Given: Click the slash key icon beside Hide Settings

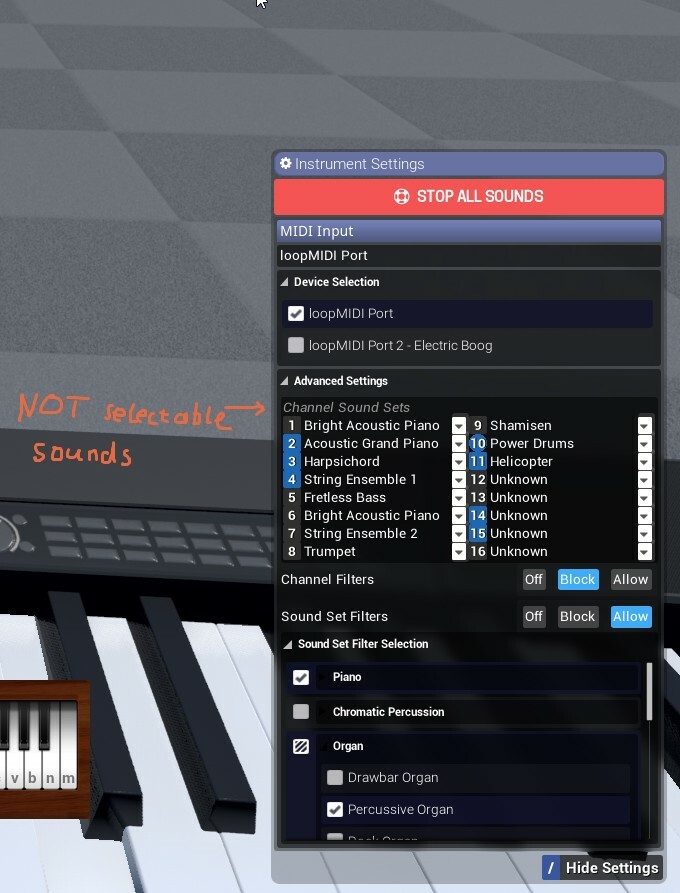Looking at the screenshot, I should (x=550, y=867).
